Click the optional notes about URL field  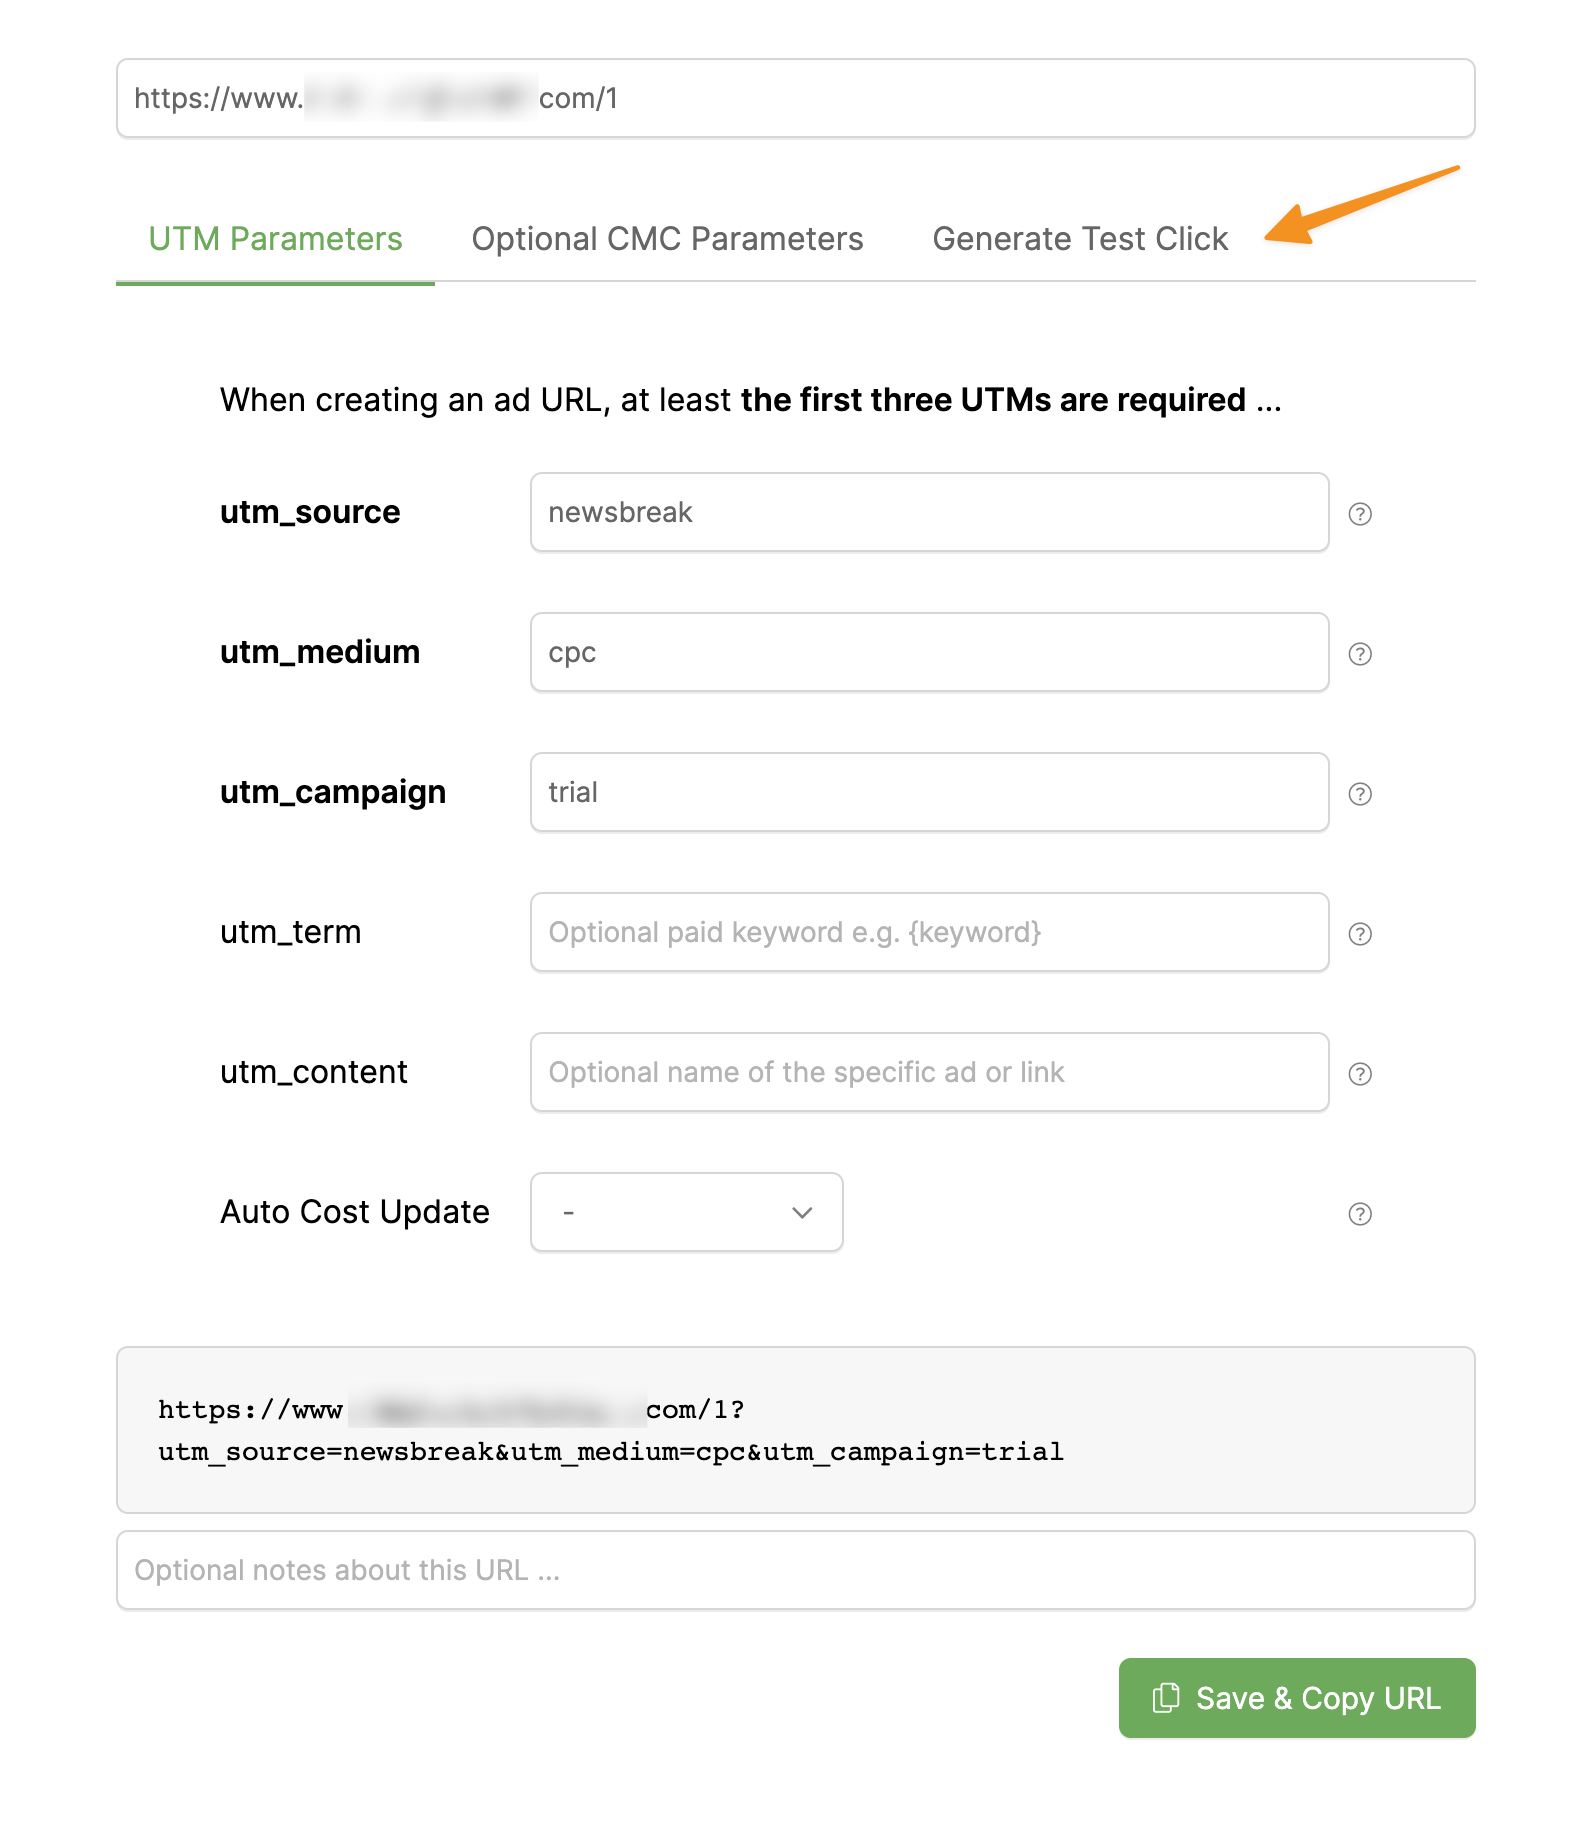click(795, 1570)
